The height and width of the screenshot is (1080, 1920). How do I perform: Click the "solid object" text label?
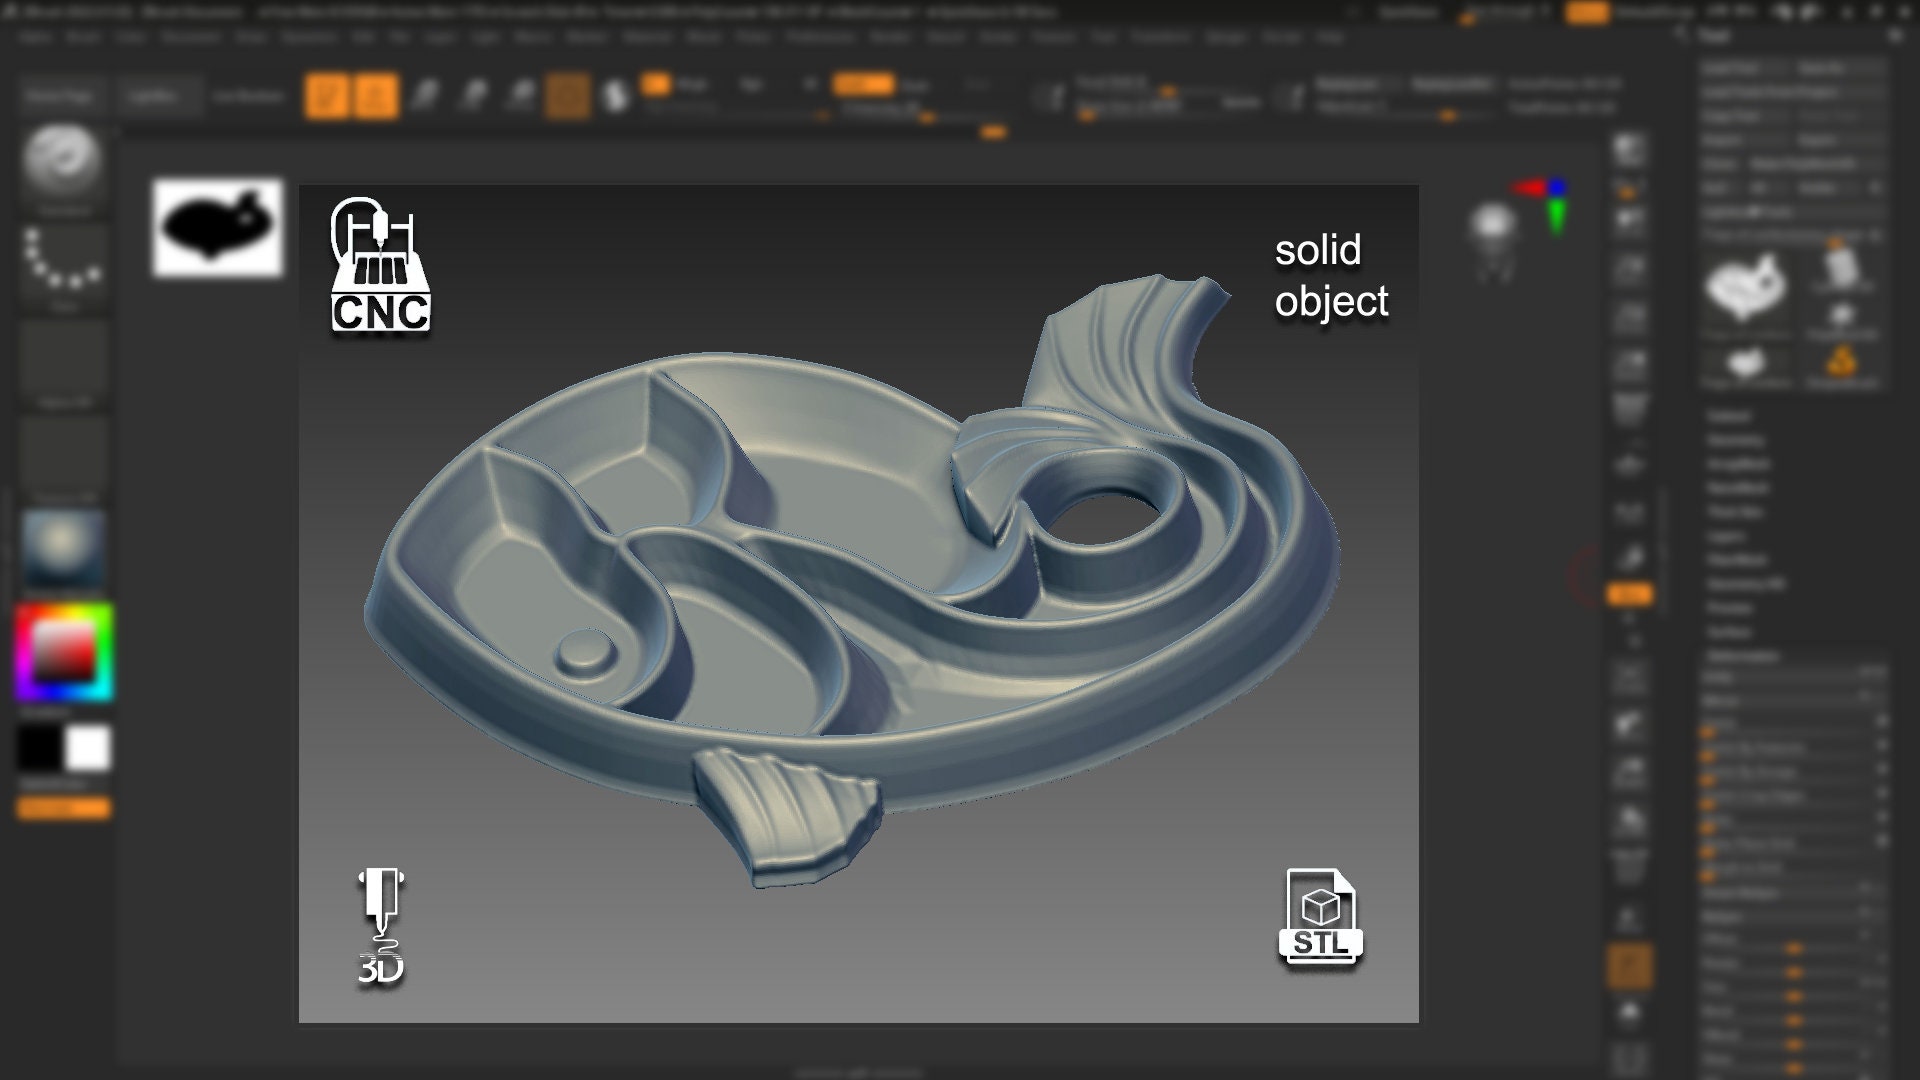pos(1331,276)
